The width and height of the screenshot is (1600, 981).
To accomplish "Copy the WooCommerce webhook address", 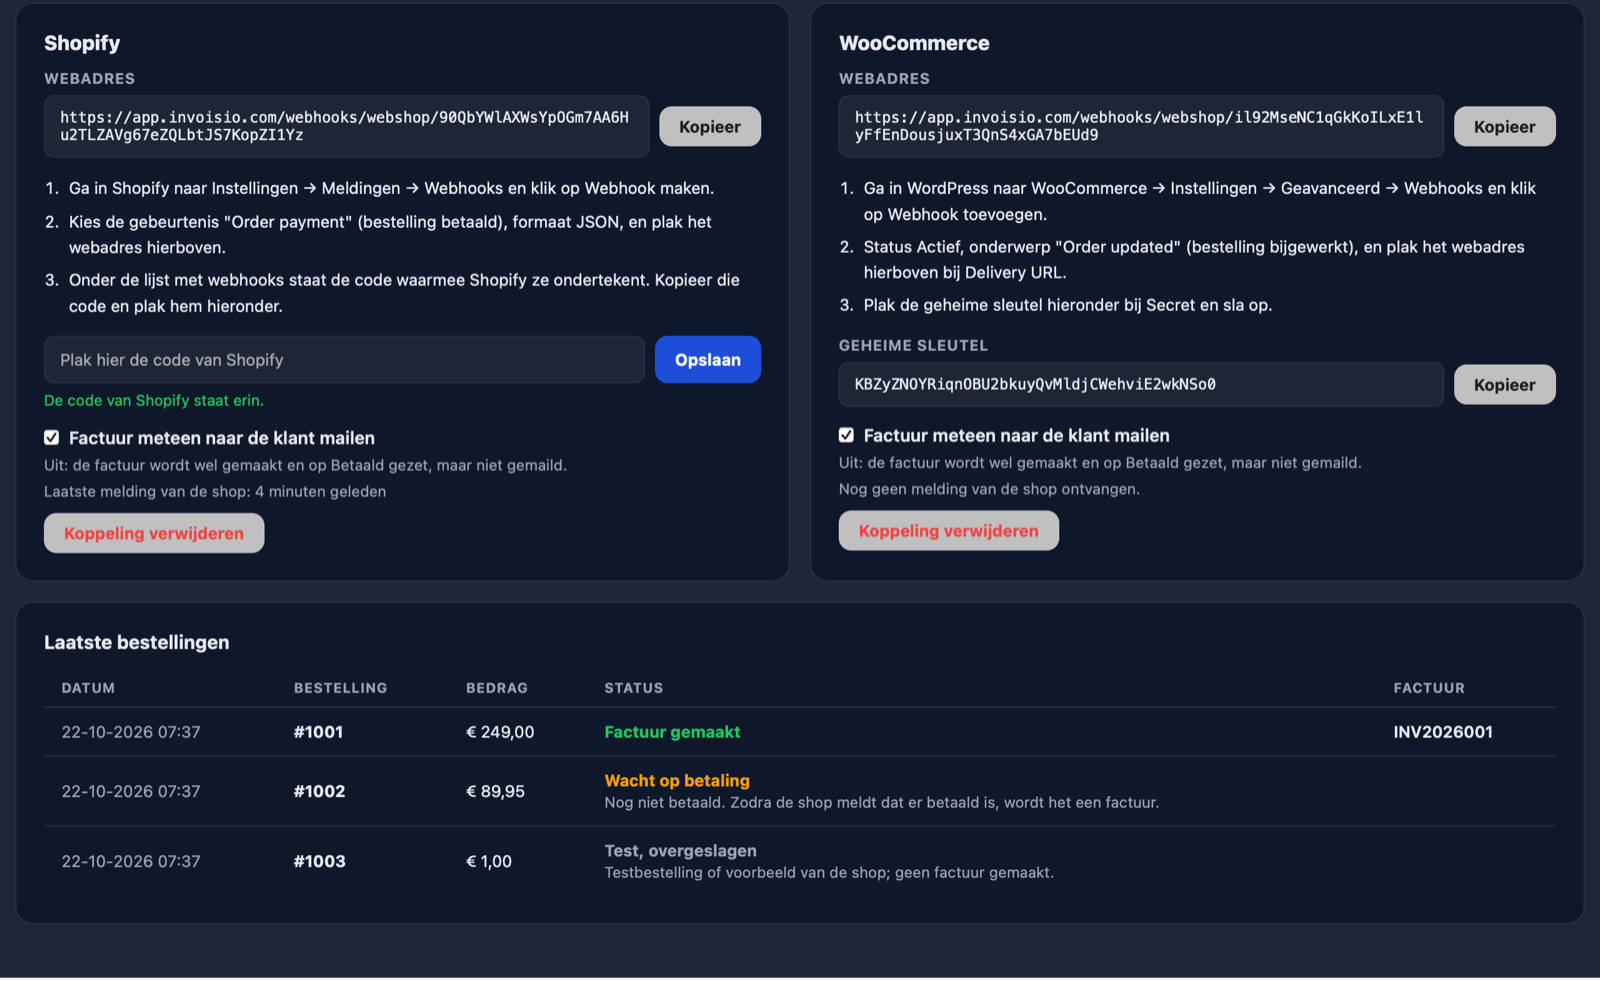I will (x=1504, y=127).
